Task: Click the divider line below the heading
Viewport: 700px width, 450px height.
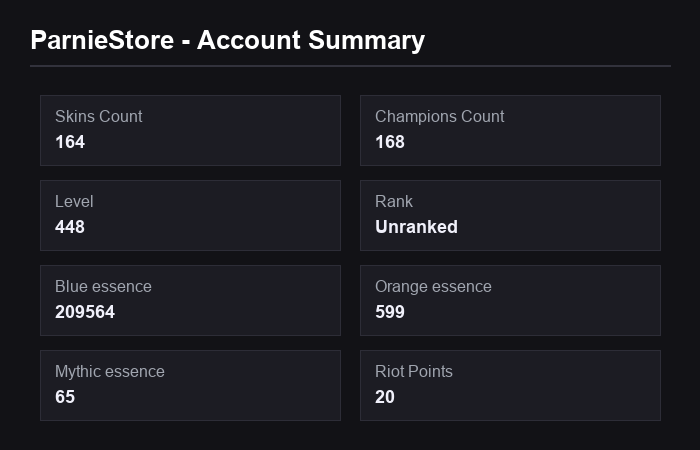Action: tap(350, 66)
